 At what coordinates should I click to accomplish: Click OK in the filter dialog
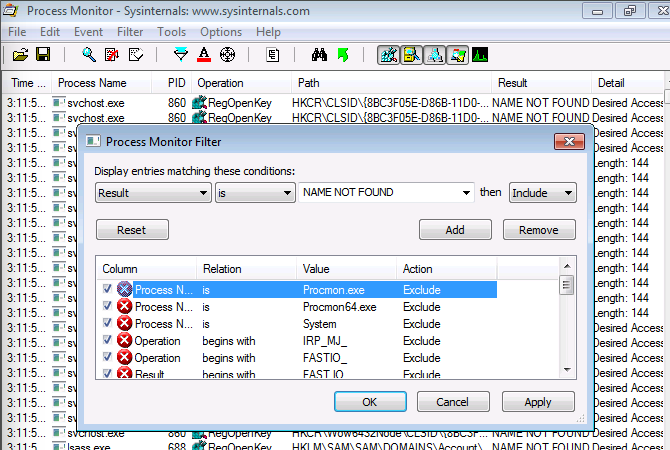370,402
